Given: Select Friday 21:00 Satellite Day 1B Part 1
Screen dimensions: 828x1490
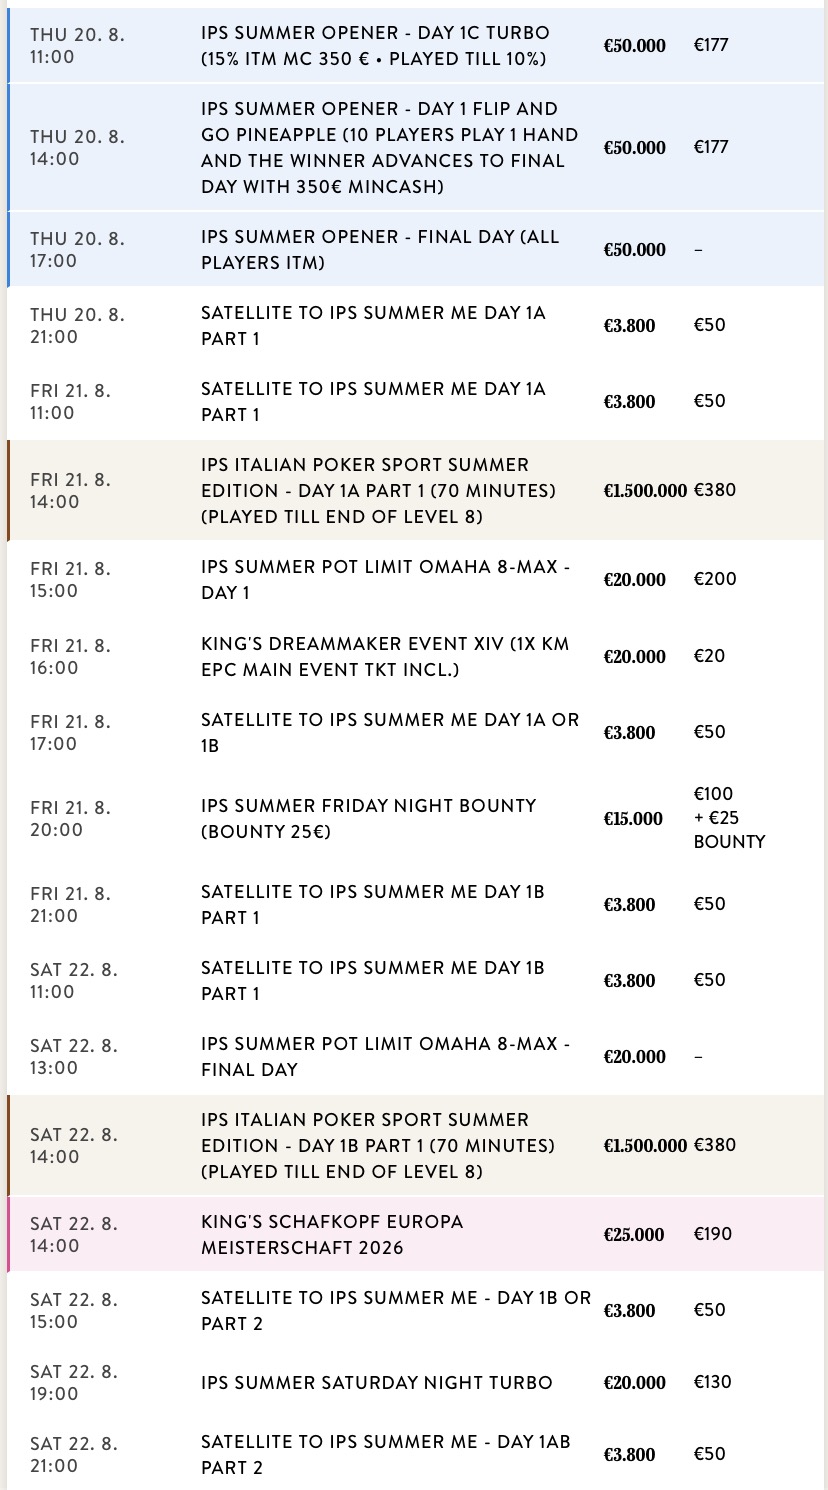Looking at the screenshot, I should [415, 904].
